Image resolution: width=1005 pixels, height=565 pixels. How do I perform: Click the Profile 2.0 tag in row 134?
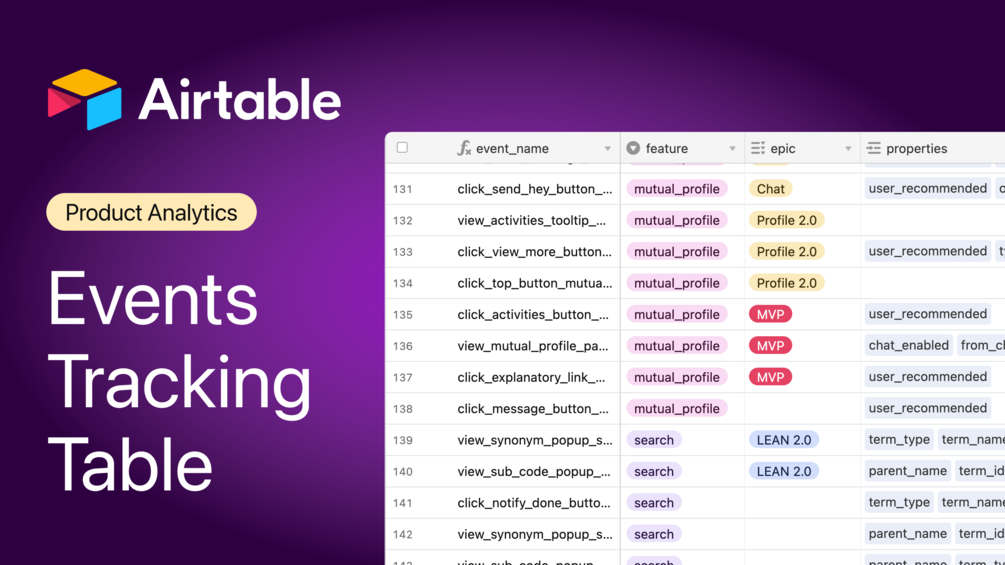click(786, 283)
